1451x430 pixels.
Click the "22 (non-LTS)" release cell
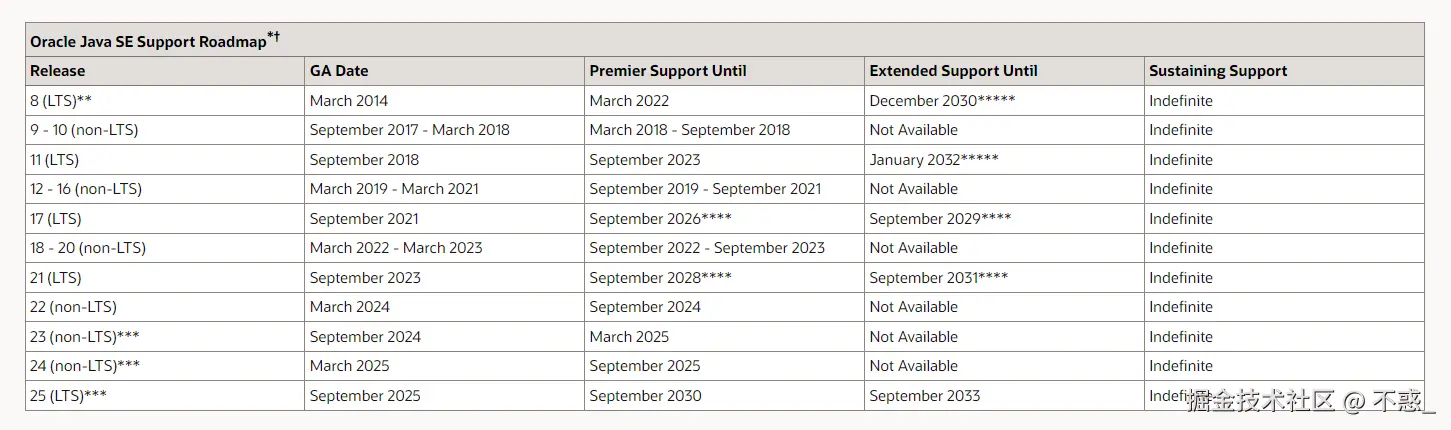(73, 307)
